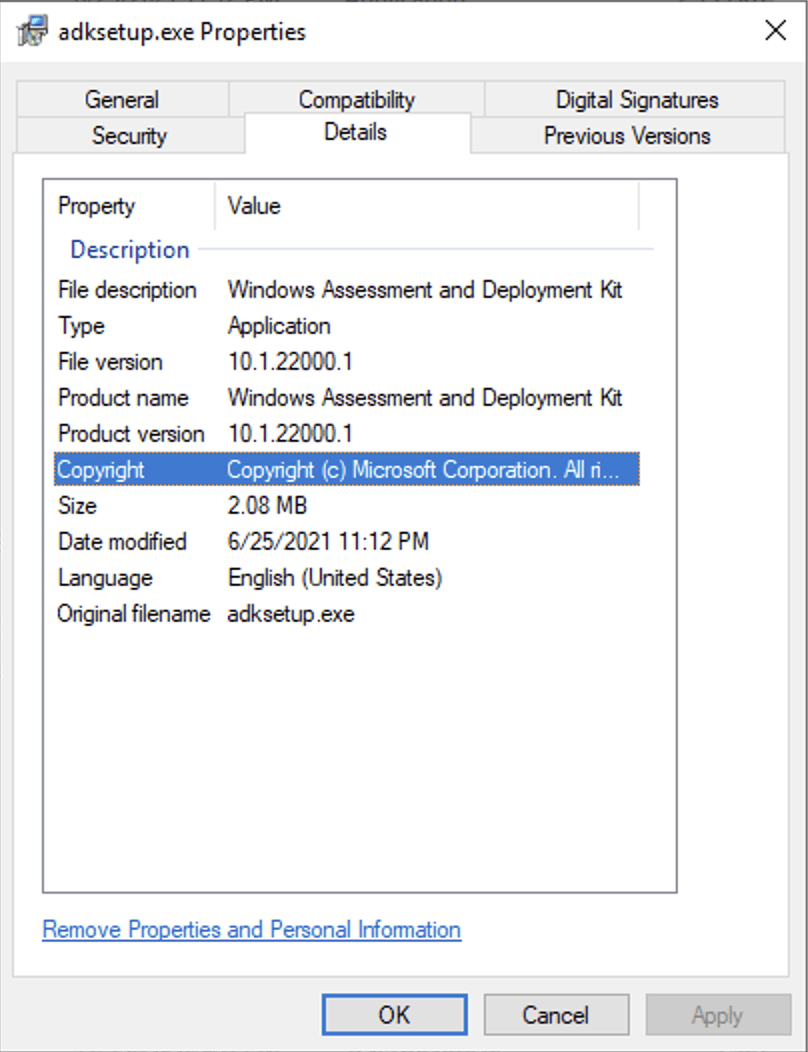Open the Compatibility tab
The height and width of the screenshot is (1052, 808).
[356, 99]
